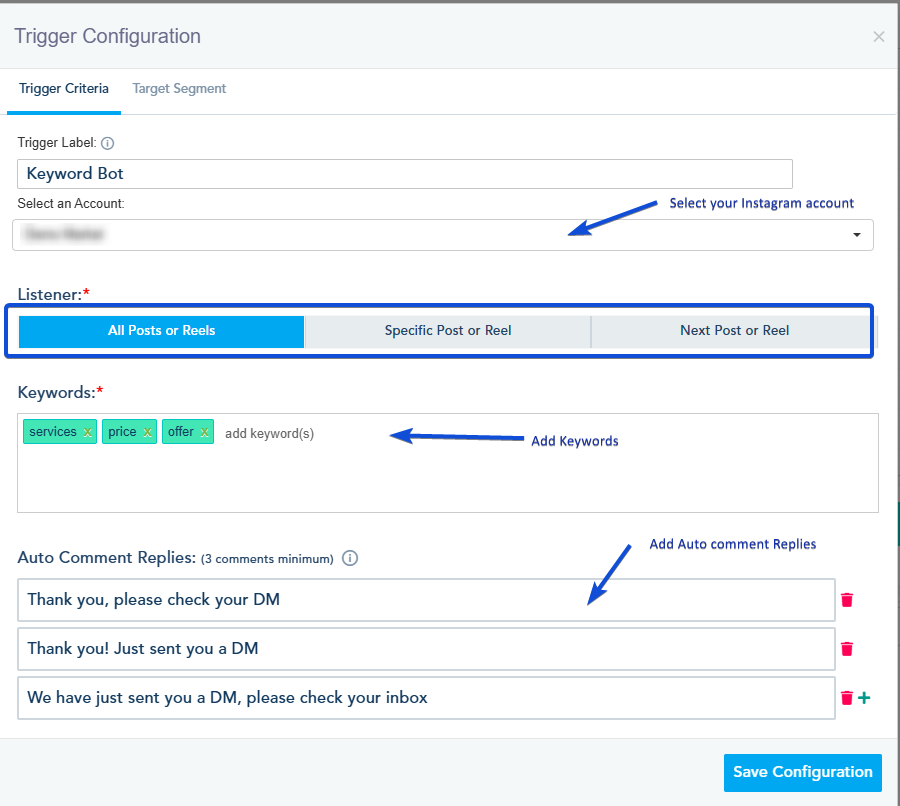Remove the 'offer' keyword tag
This screenshot has width=900, height=806.
coord(204,432)
